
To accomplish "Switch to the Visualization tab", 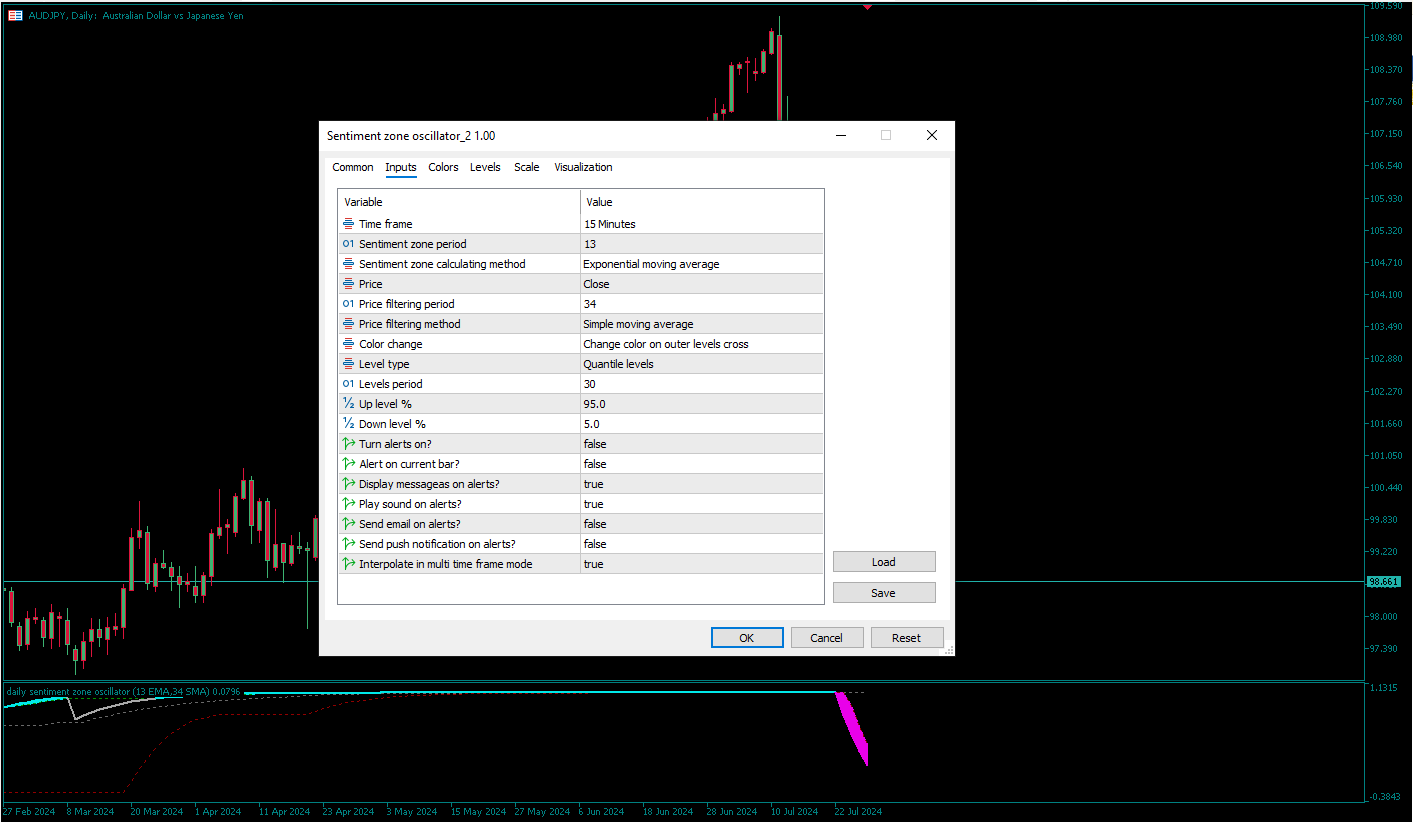I will (583, 167).
